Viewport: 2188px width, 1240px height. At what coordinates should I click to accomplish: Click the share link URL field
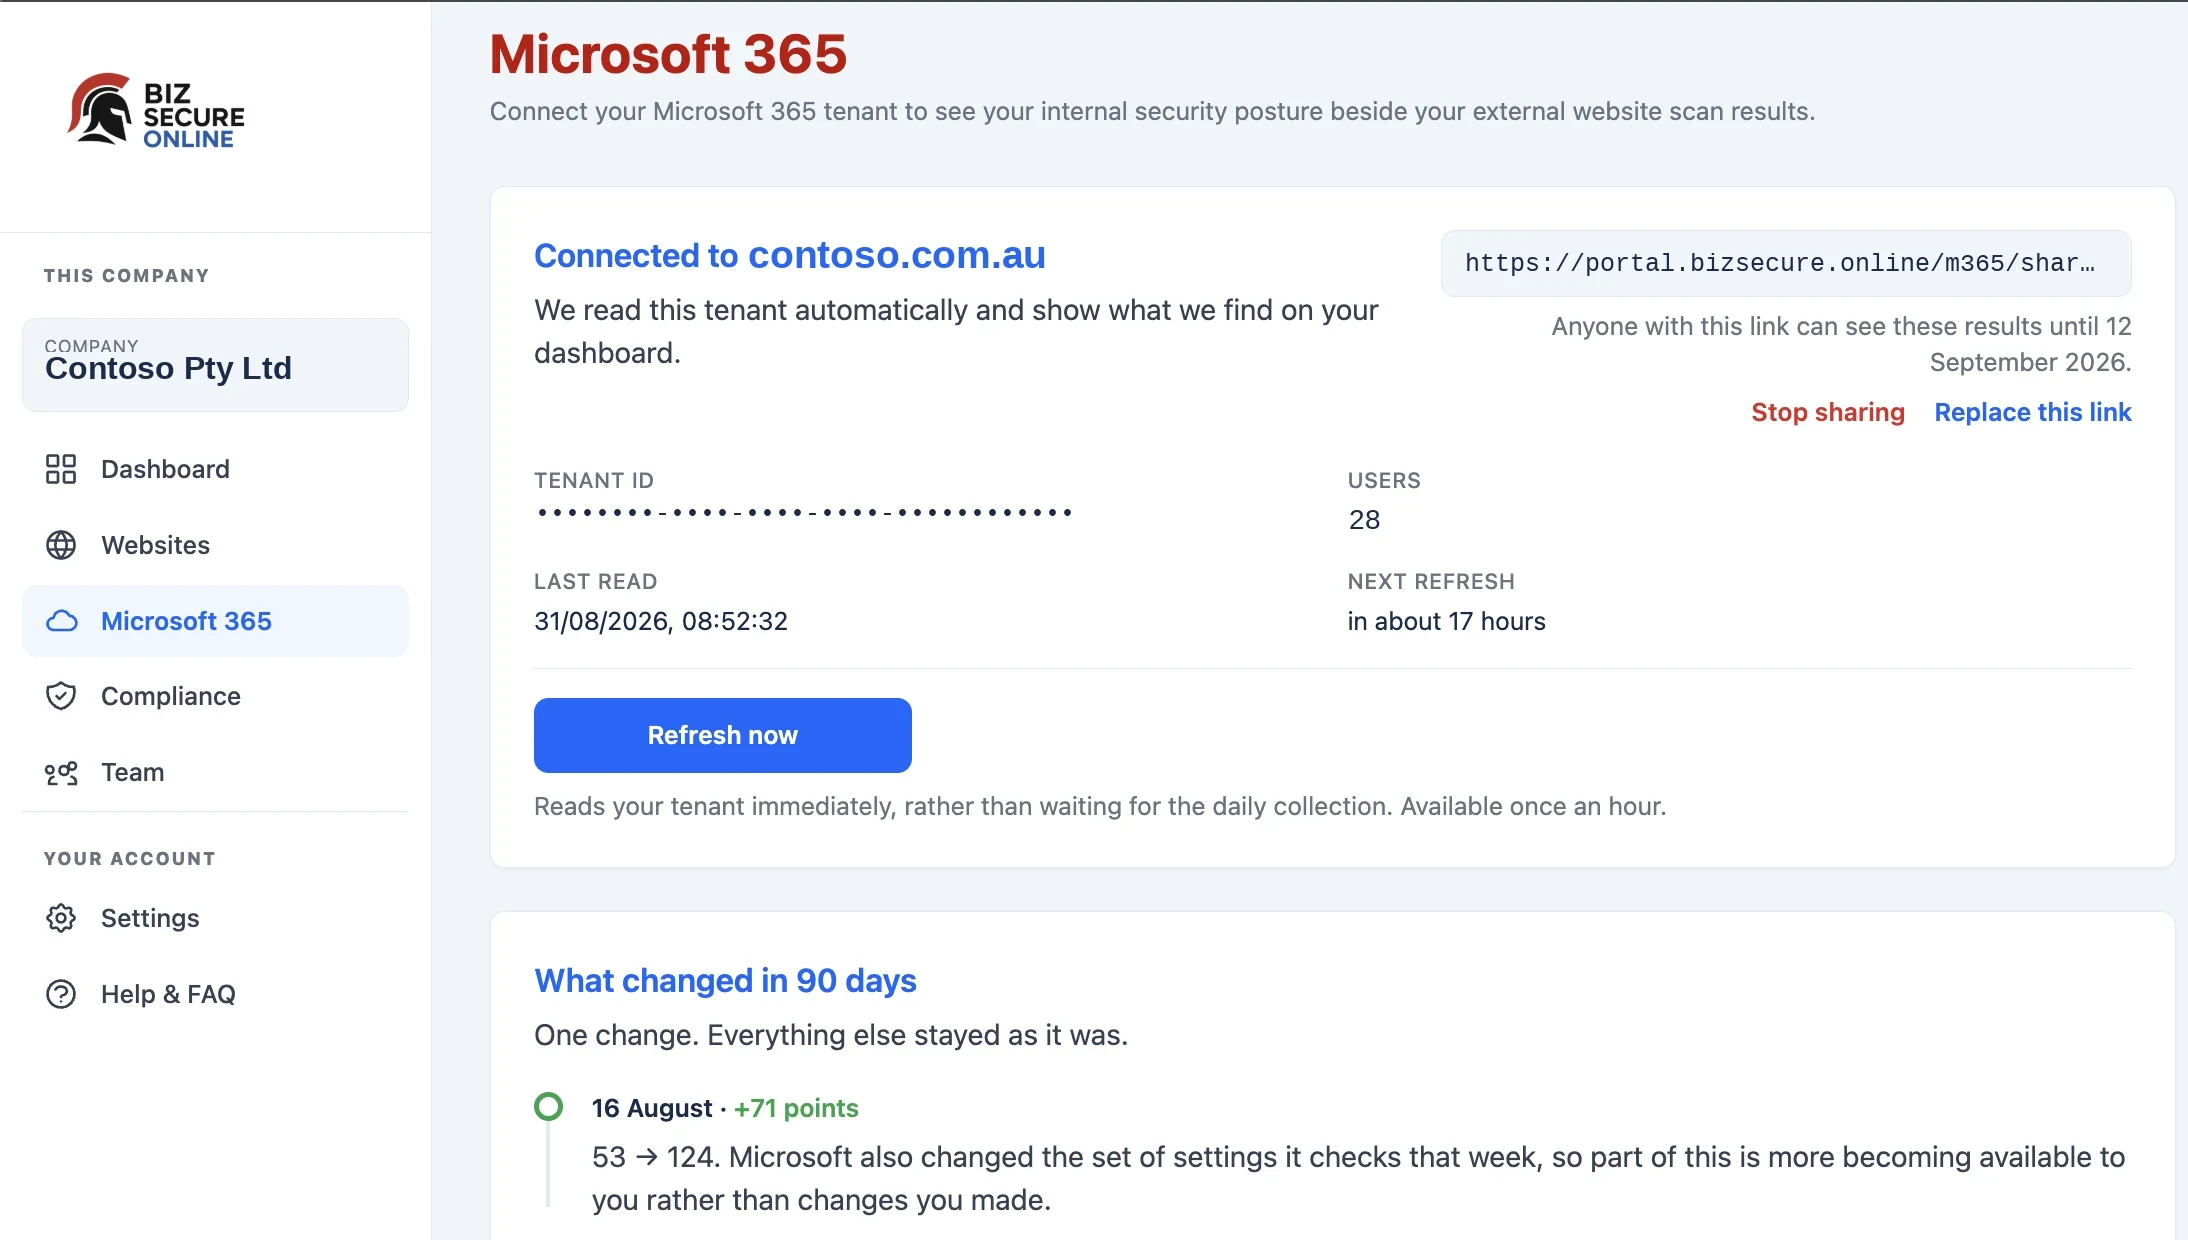[1785, 263]
